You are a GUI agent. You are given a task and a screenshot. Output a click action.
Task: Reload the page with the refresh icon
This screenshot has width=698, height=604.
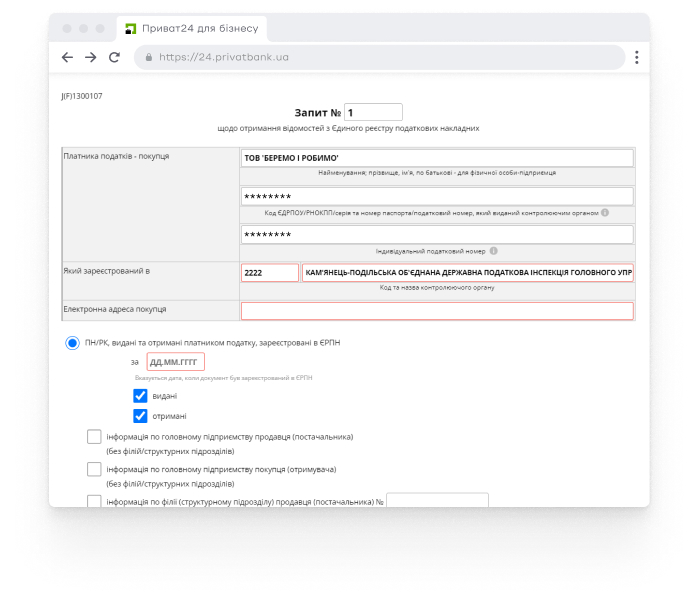click(114, 58)
